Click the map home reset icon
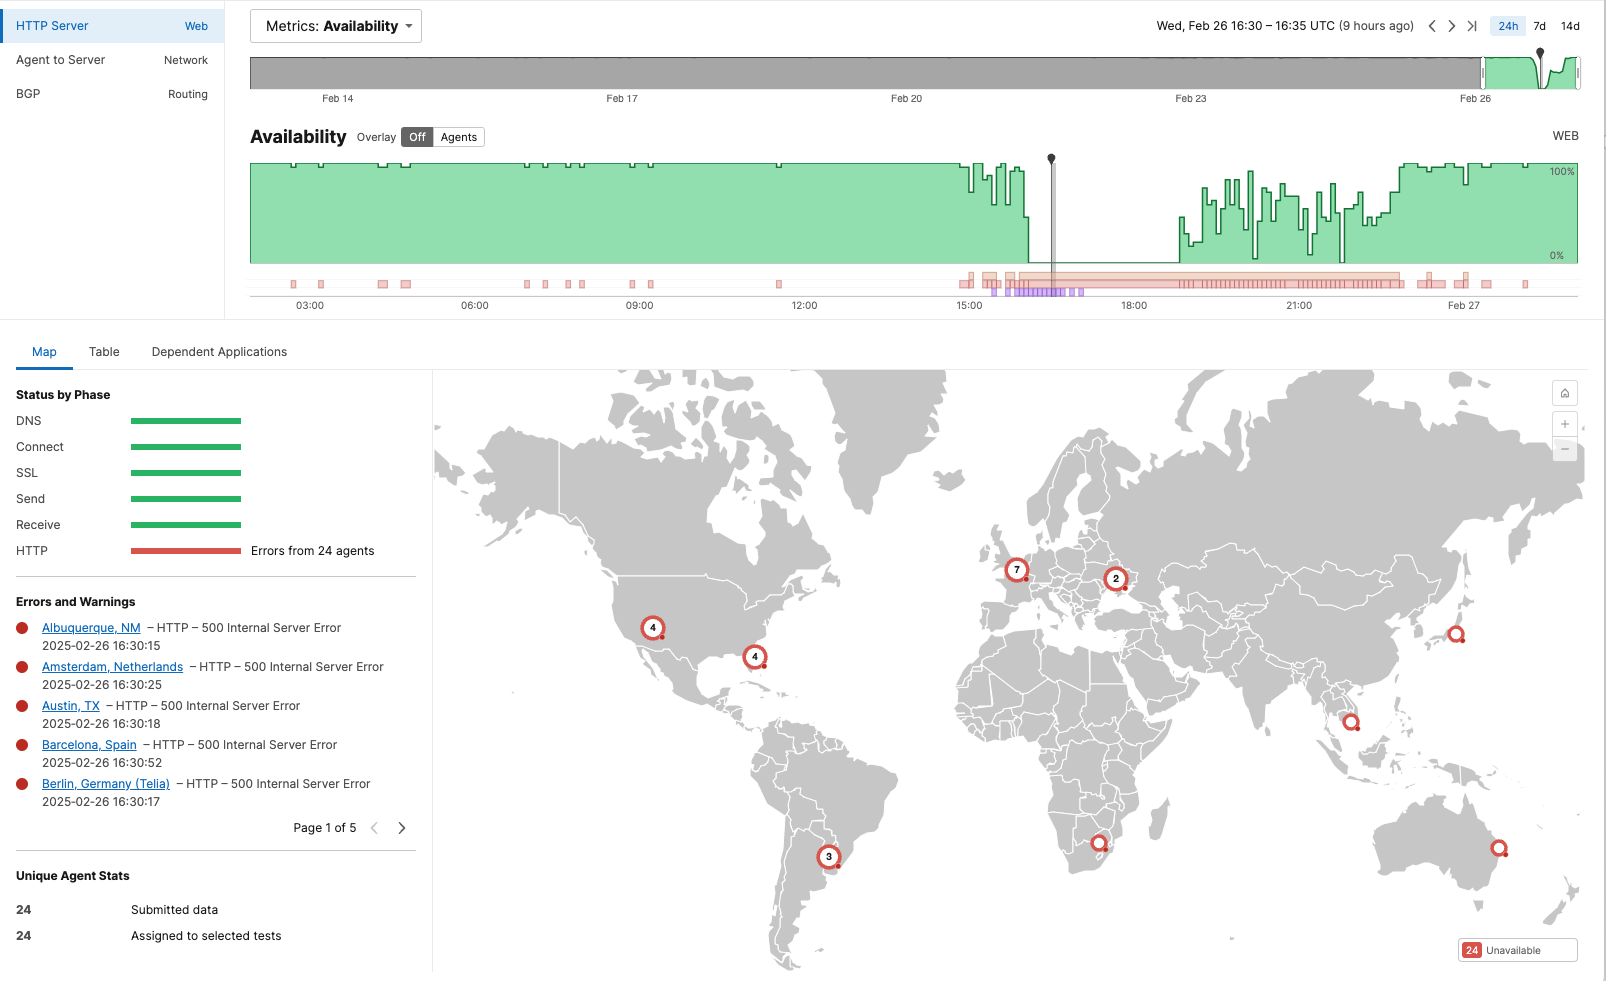This screenshot has width=1606, height=981. pyautogui.click(x=1565, y=393)
